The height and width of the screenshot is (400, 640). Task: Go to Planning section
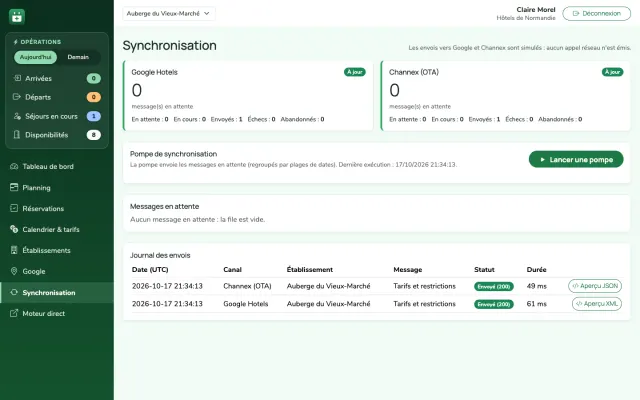click(x=57, y=187)
